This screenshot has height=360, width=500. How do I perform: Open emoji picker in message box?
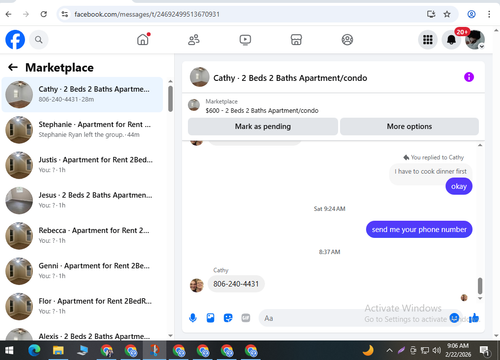(x=454, y=318)
